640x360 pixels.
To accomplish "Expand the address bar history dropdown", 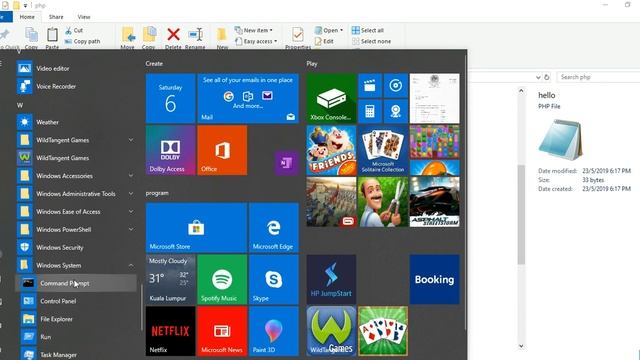I will point(538,77).
